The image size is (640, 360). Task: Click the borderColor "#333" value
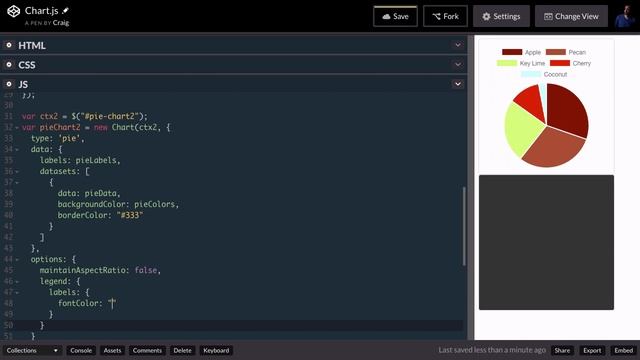coord(130,215)
